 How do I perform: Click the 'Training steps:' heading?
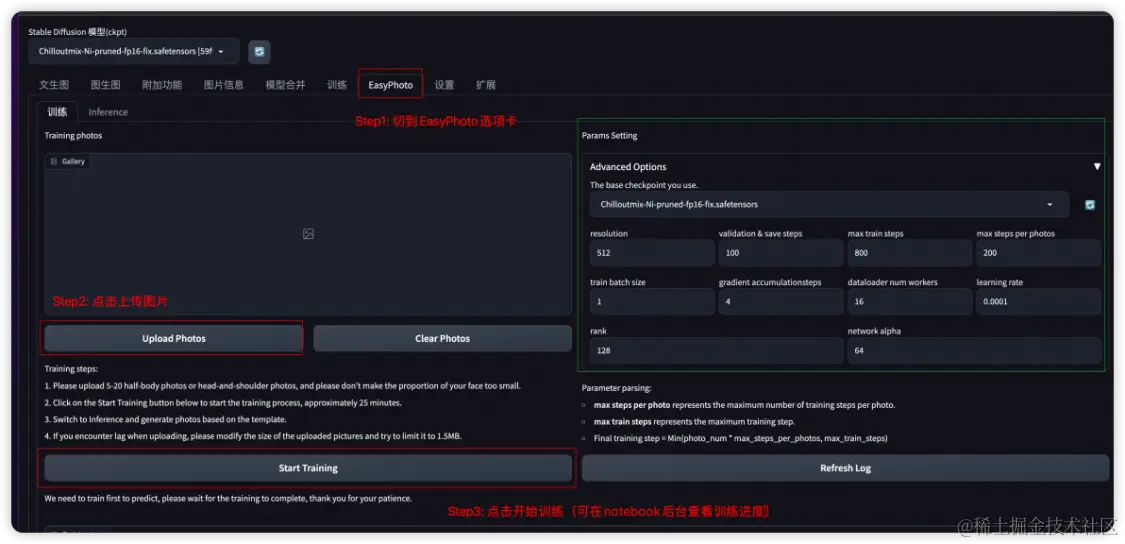coord(71,369)
